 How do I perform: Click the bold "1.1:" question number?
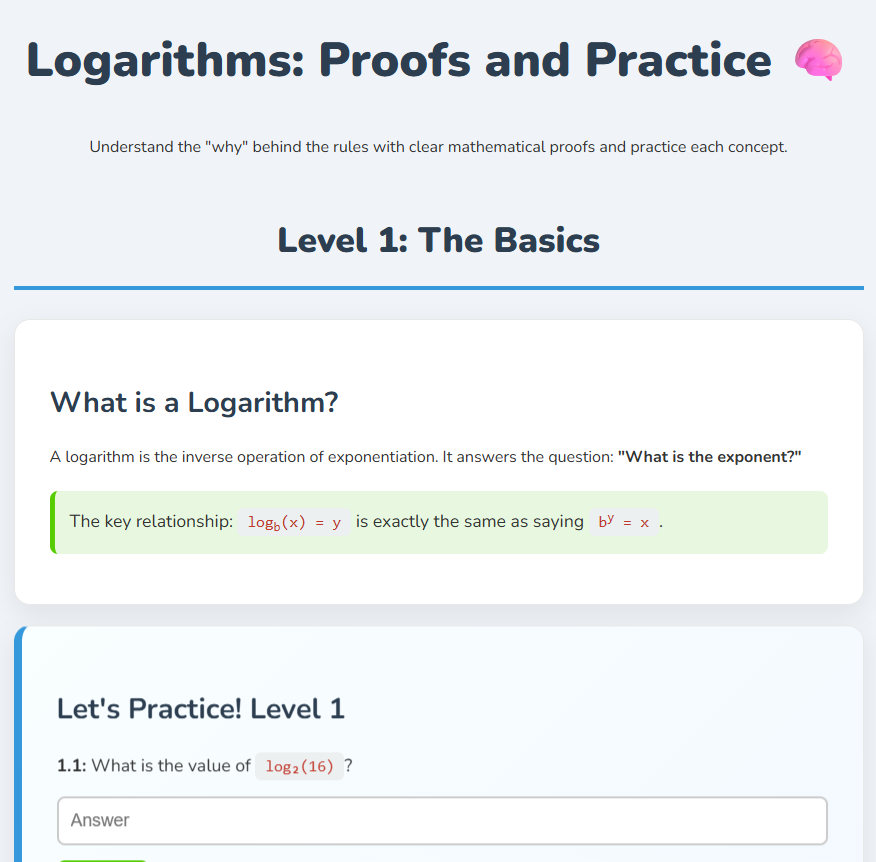pos(72,766)
